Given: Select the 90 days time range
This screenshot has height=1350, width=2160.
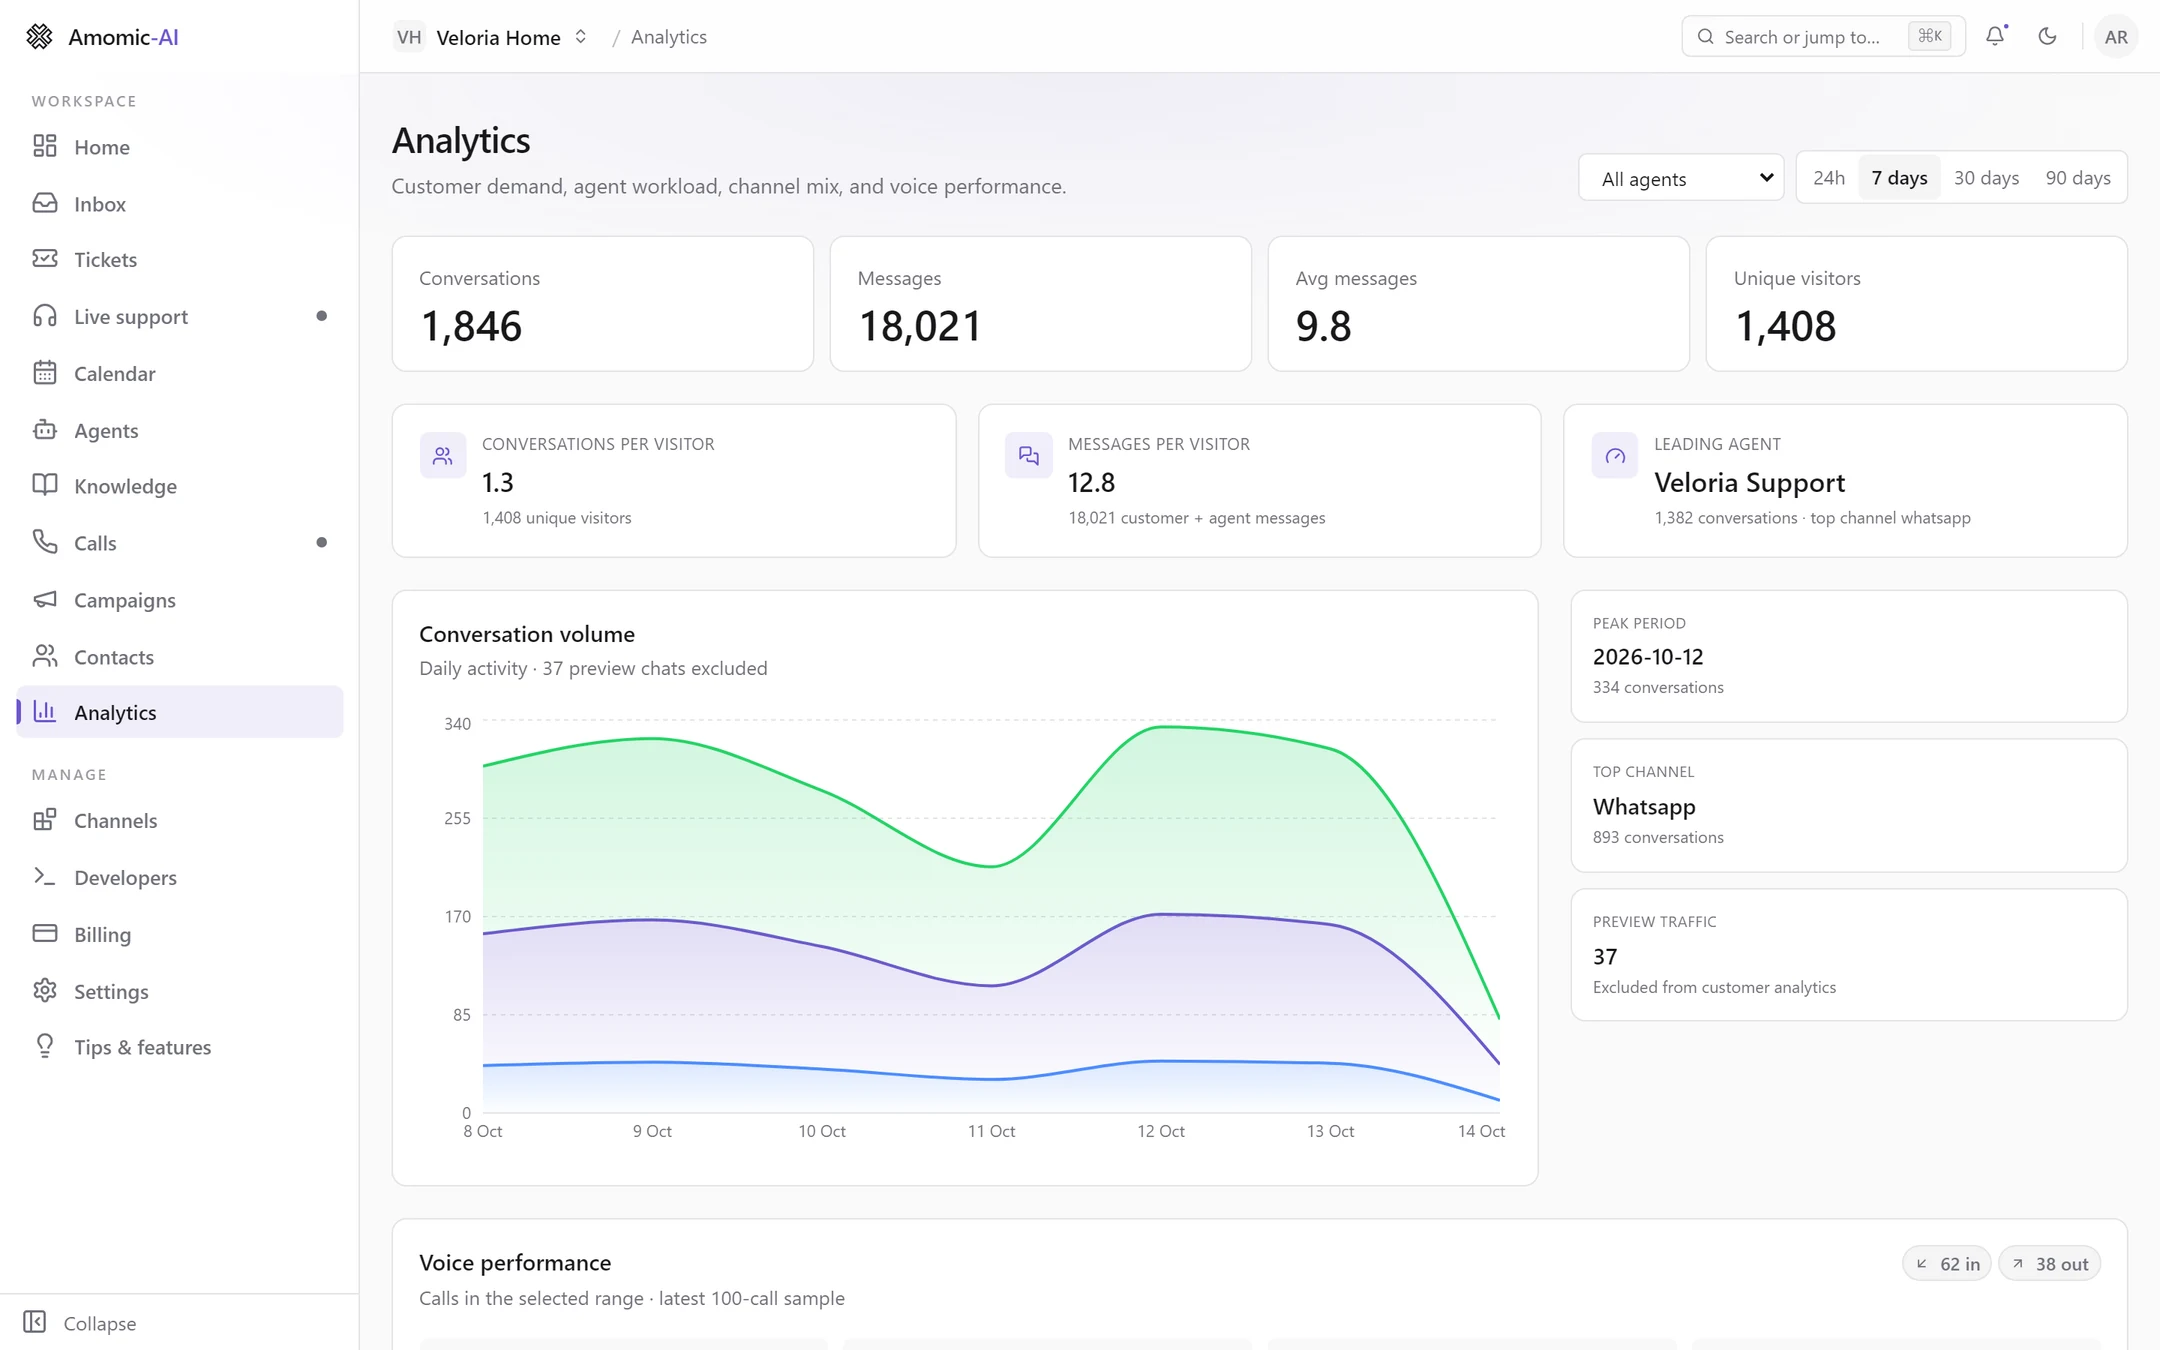Looking at the screenshot, I should (x=2078, y=178).
